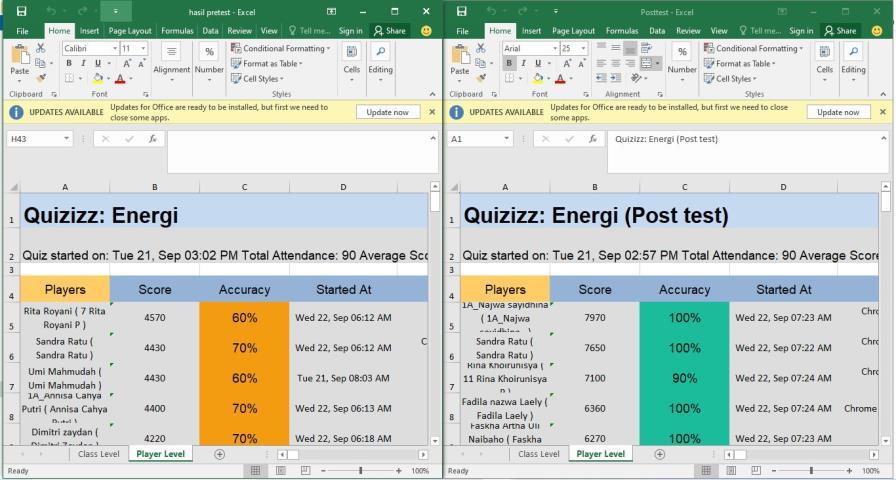Image resolution: width=896 pixels, height=480 pixels.
Task: Toggle Wrap Text in the Posttest window
Action: point(646,49)
